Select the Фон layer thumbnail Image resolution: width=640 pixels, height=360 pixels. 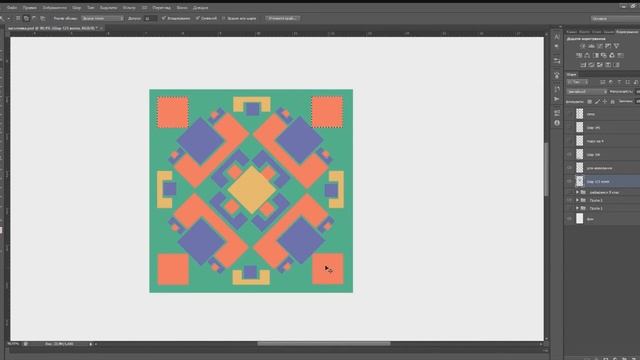[580, 219]
